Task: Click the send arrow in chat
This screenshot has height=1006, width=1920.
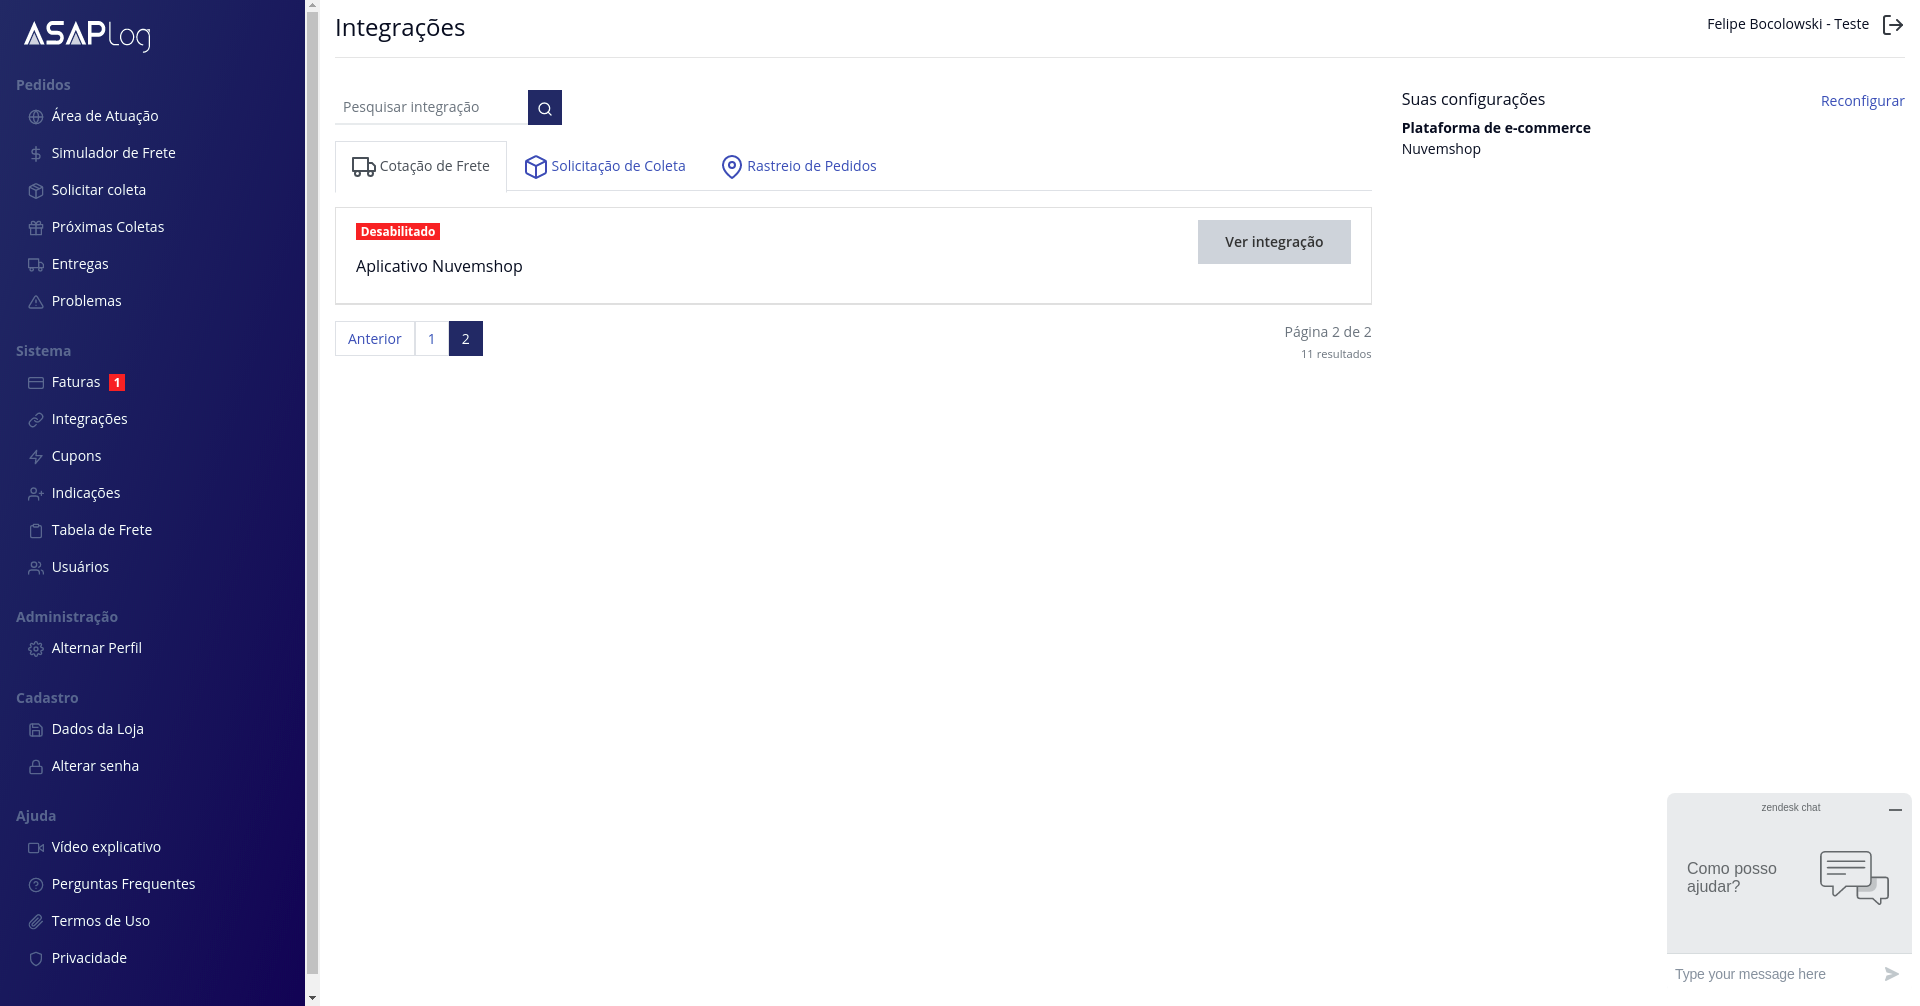Action: (x=1891, y=974)
